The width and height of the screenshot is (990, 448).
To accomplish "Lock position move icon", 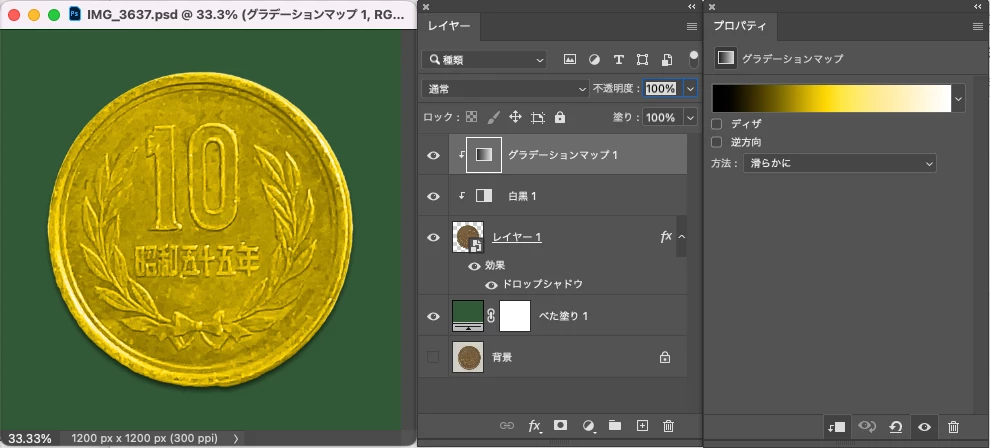I will coord(515,117).
